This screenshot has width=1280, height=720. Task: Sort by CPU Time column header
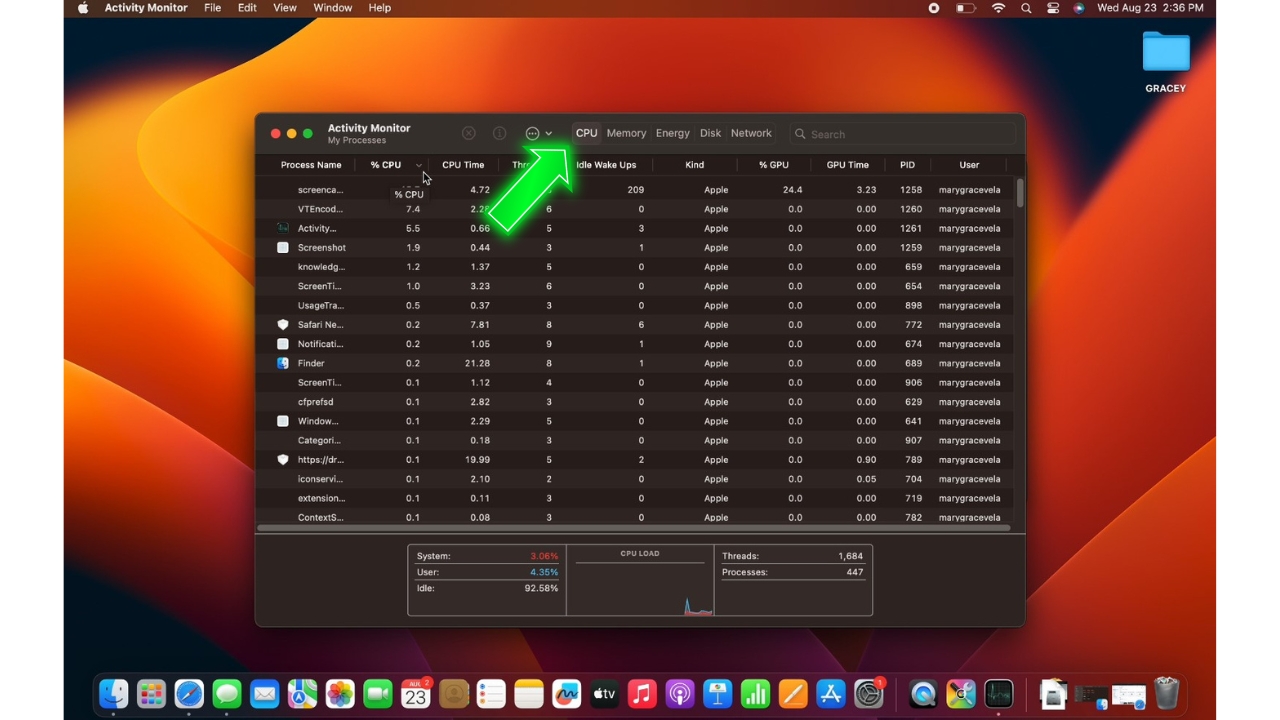(x=463, y=165)
